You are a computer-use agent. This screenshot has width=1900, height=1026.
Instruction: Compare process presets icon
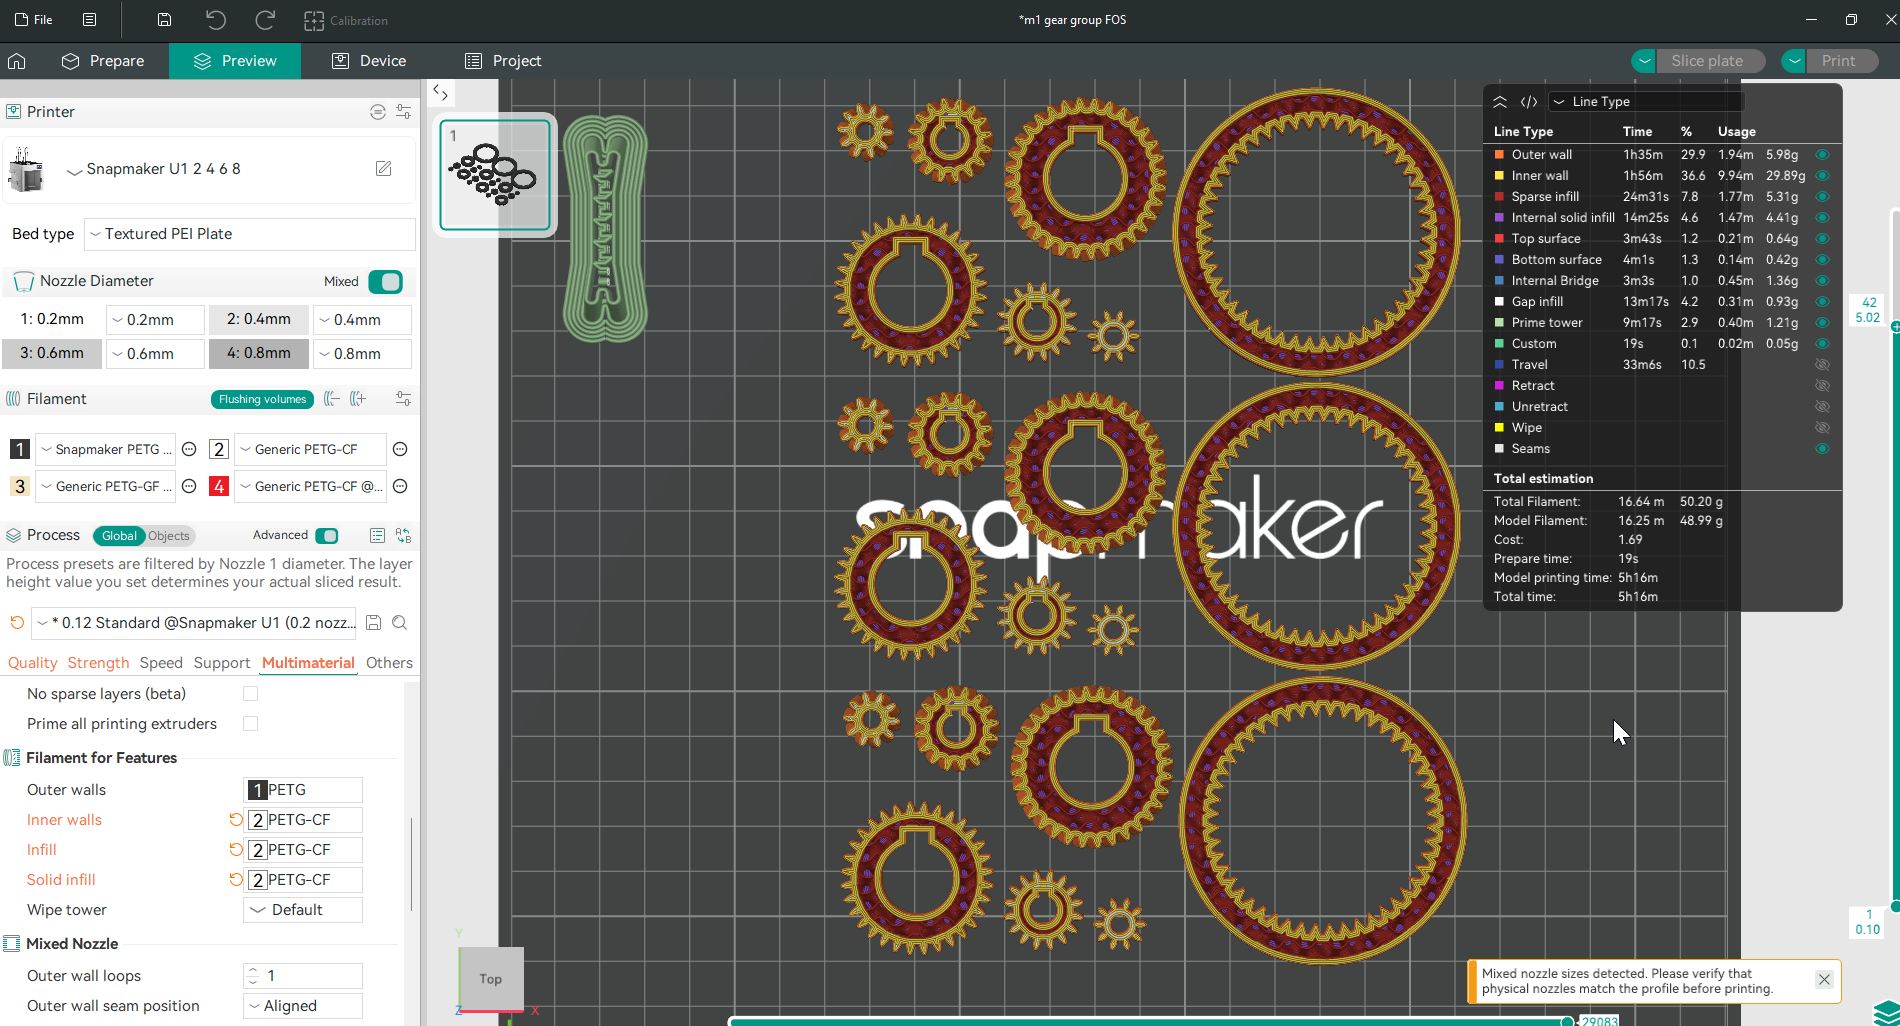404,536
